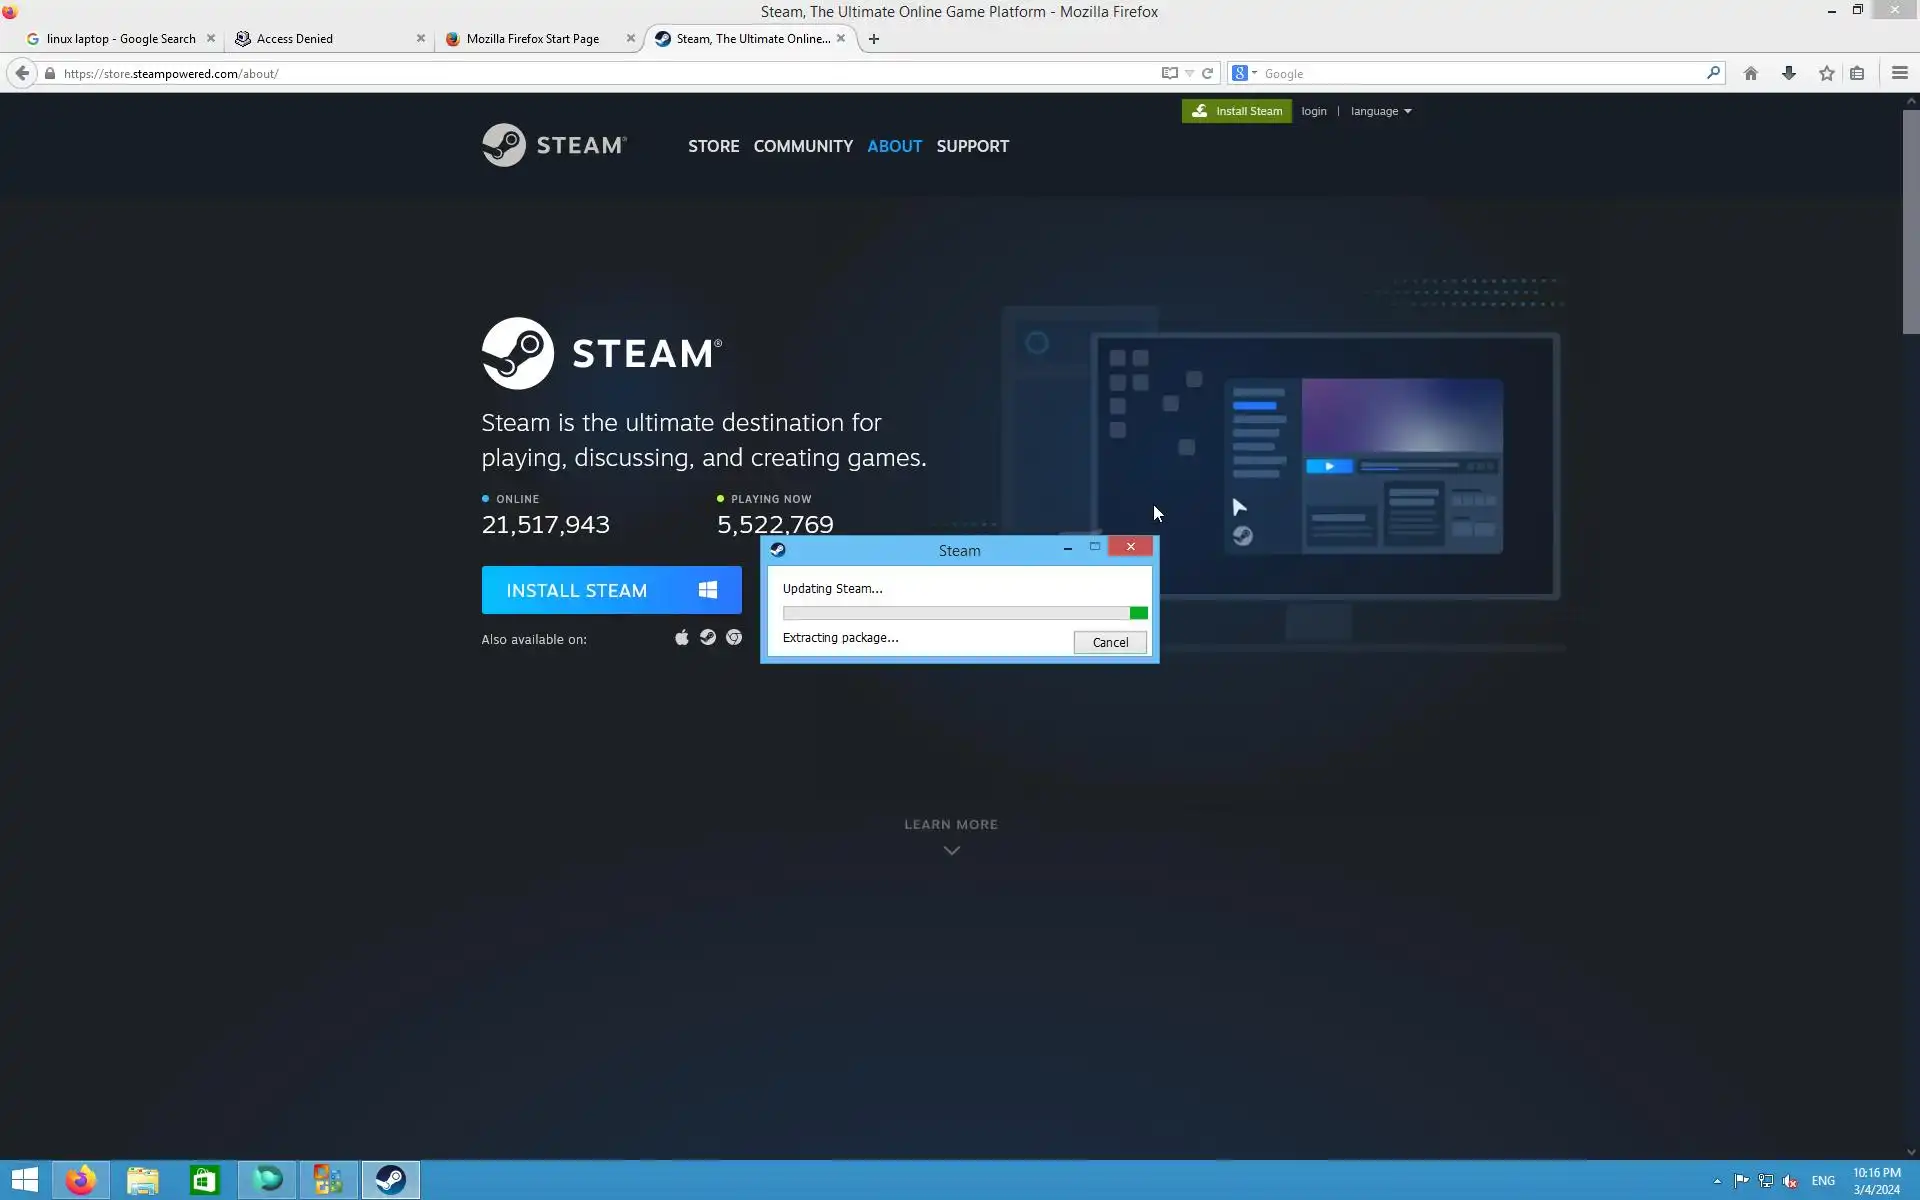Screen dimensions: 1920x1200
Task: Click the Apple macOS availability icon
Action: pyautogui.click(x=682, y=638)
